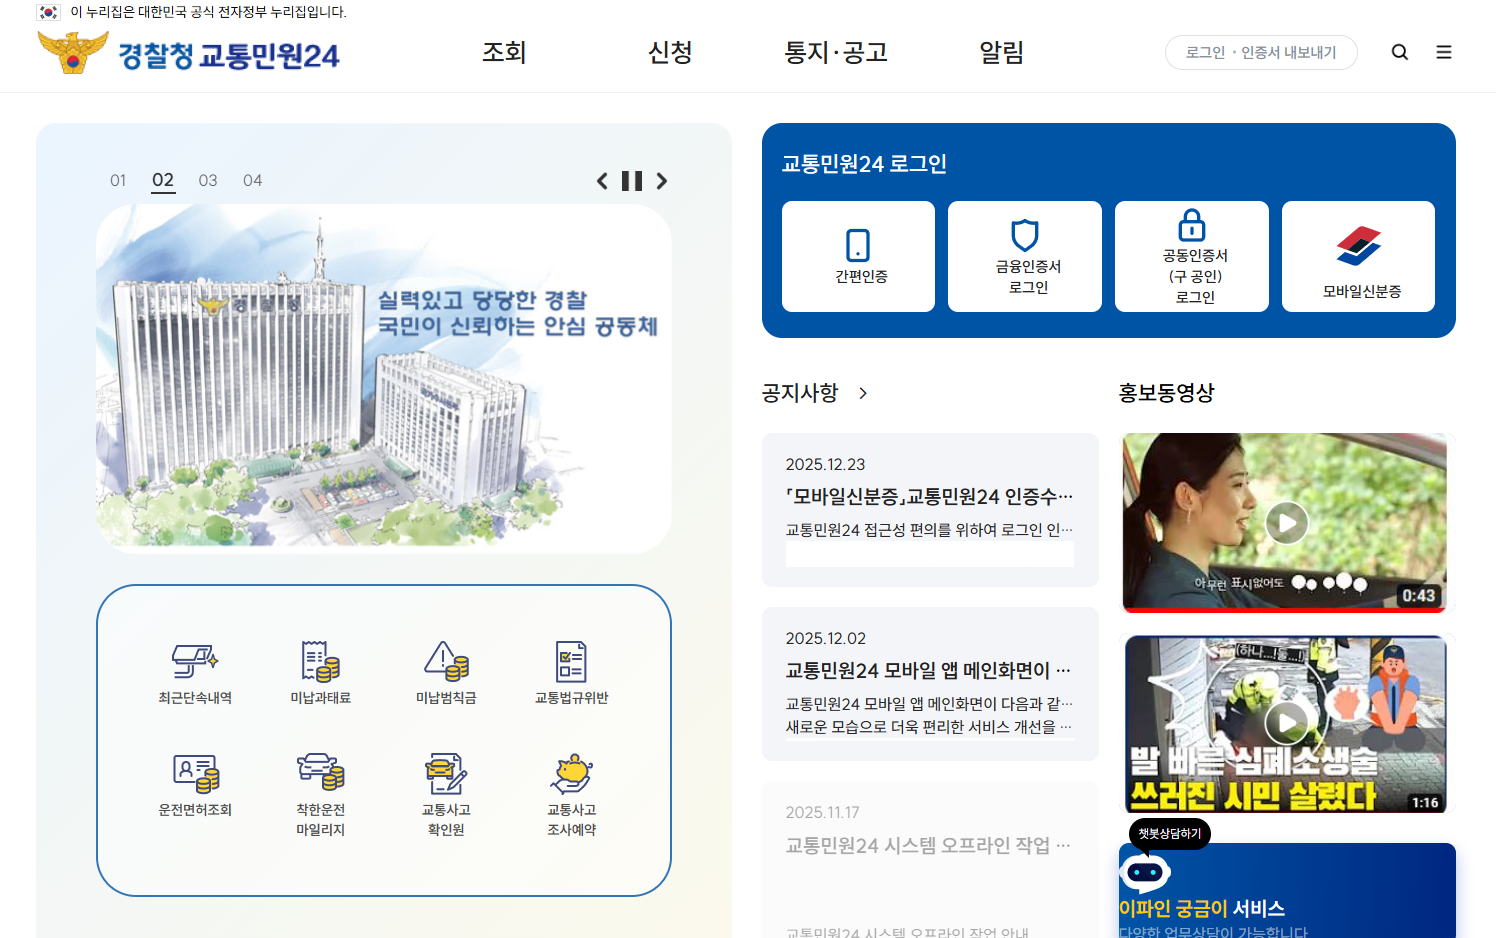Open the 미납과태료 icon
This screenshot has height=938, width=1496.
tap(320, 673)
